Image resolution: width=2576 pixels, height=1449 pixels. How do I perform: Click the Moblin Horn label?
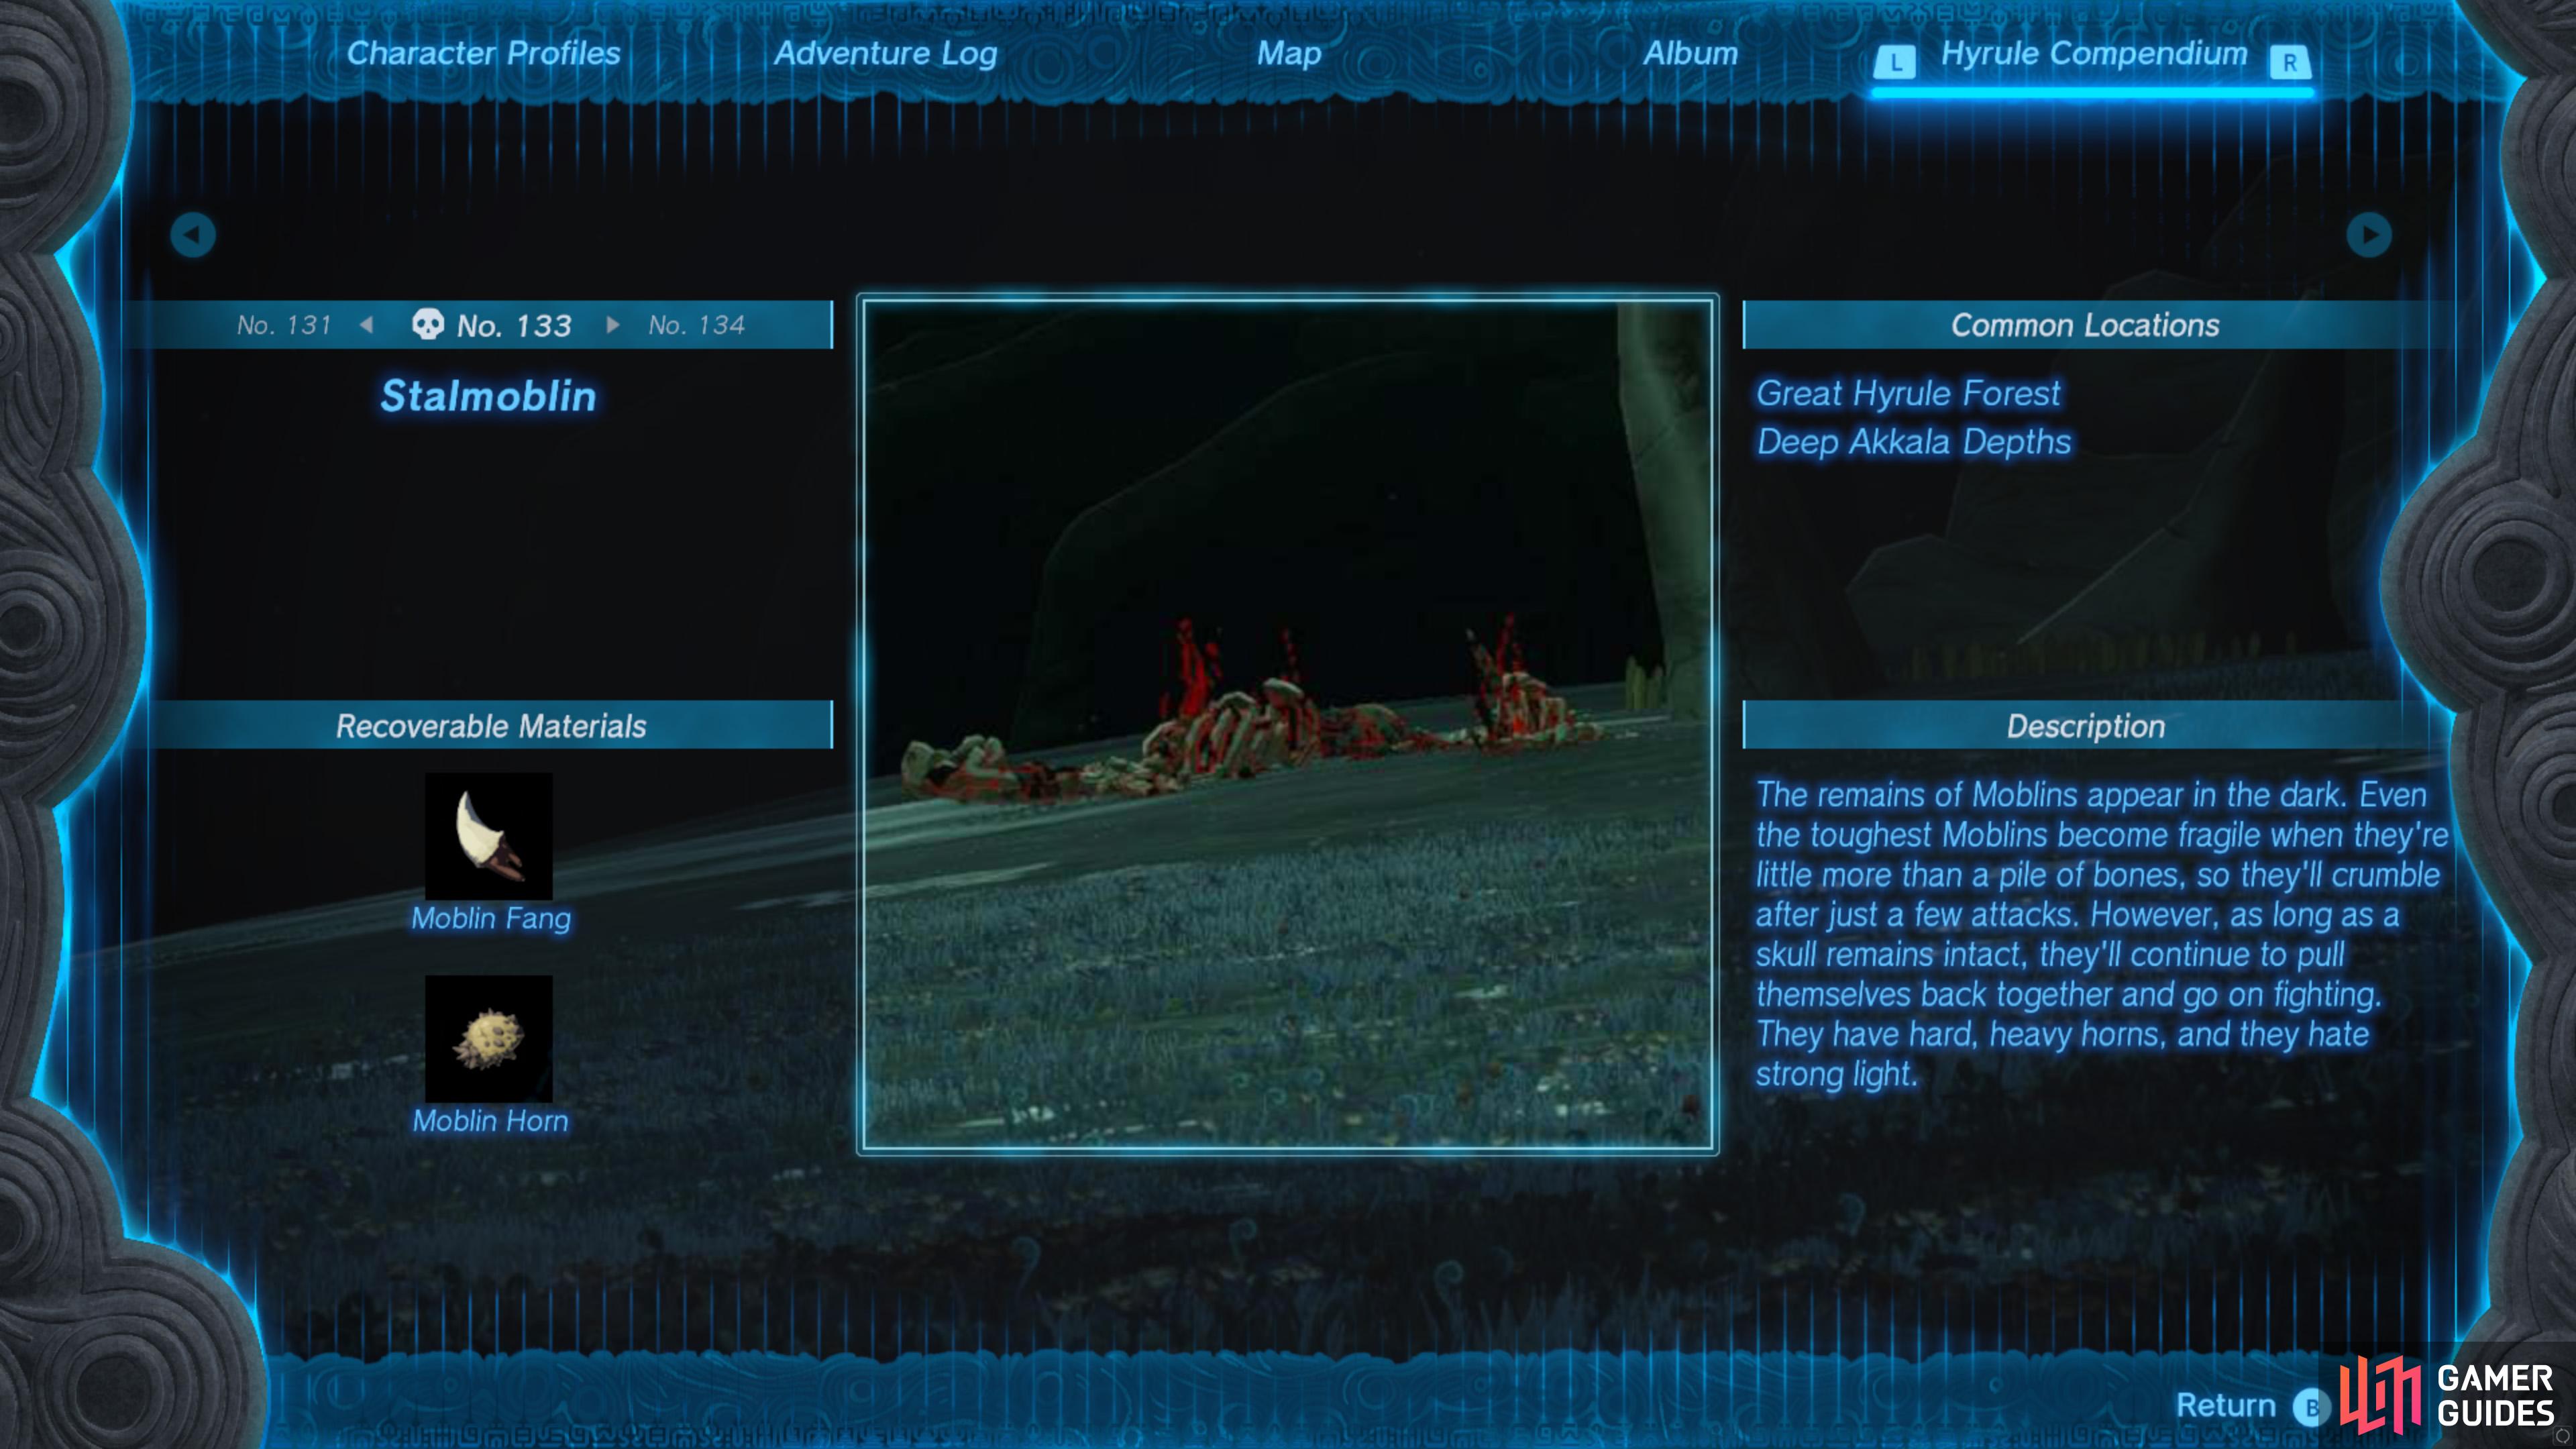[490, 1121]
